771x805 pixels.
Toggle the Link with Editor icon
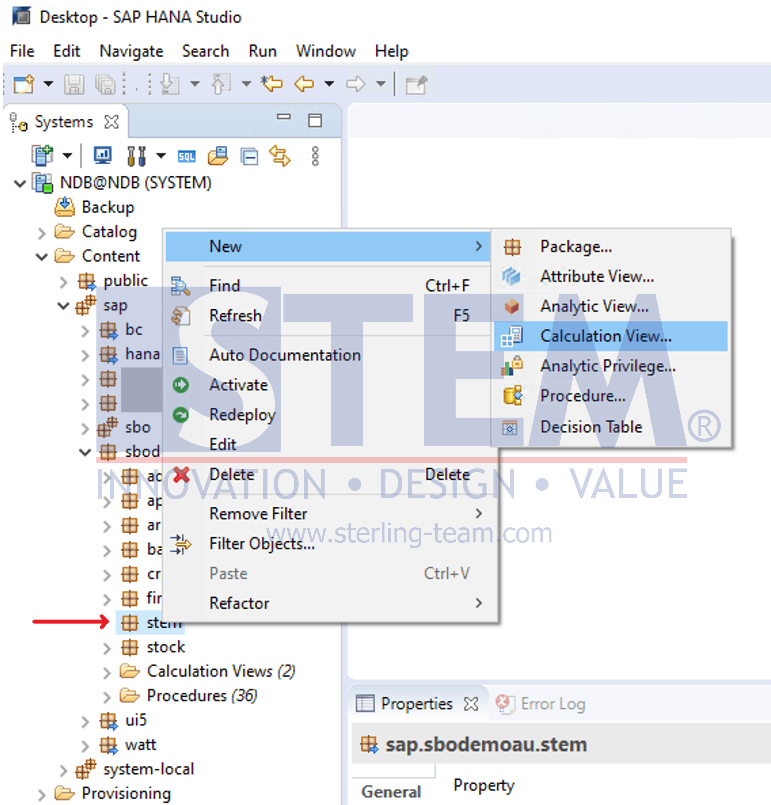280,156
